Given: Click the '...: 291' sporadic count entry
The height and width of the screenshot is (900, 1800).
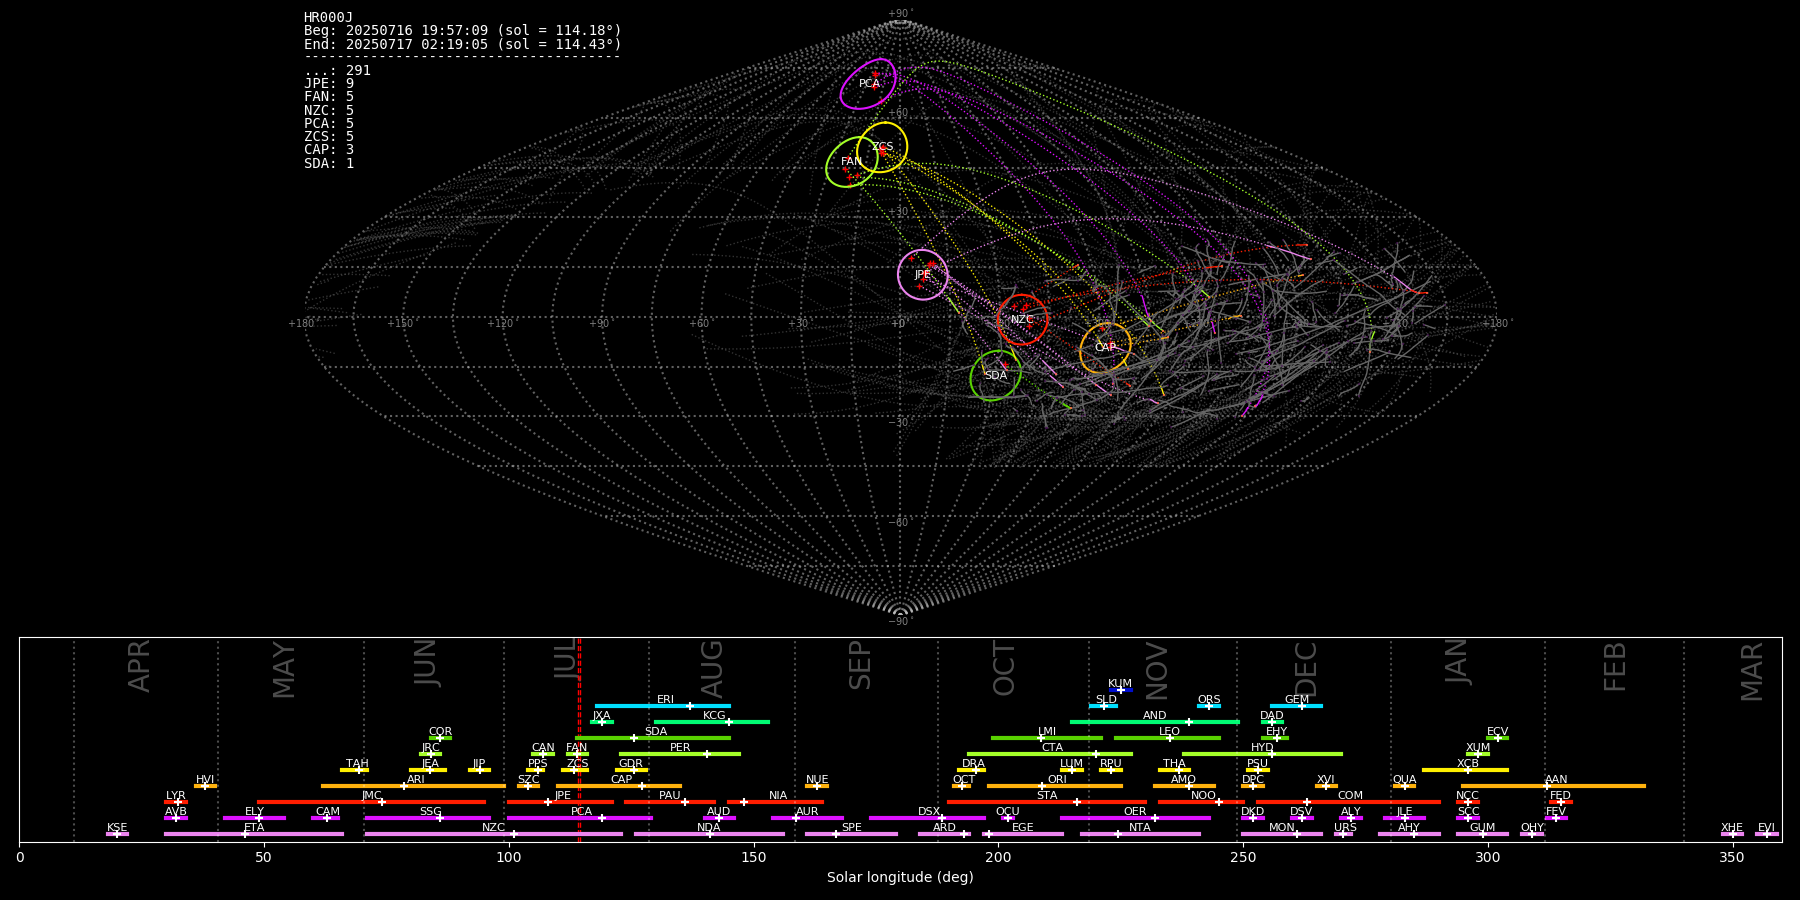Looking at the screenshot, I should pyautogui.click(x=337, y=70).
